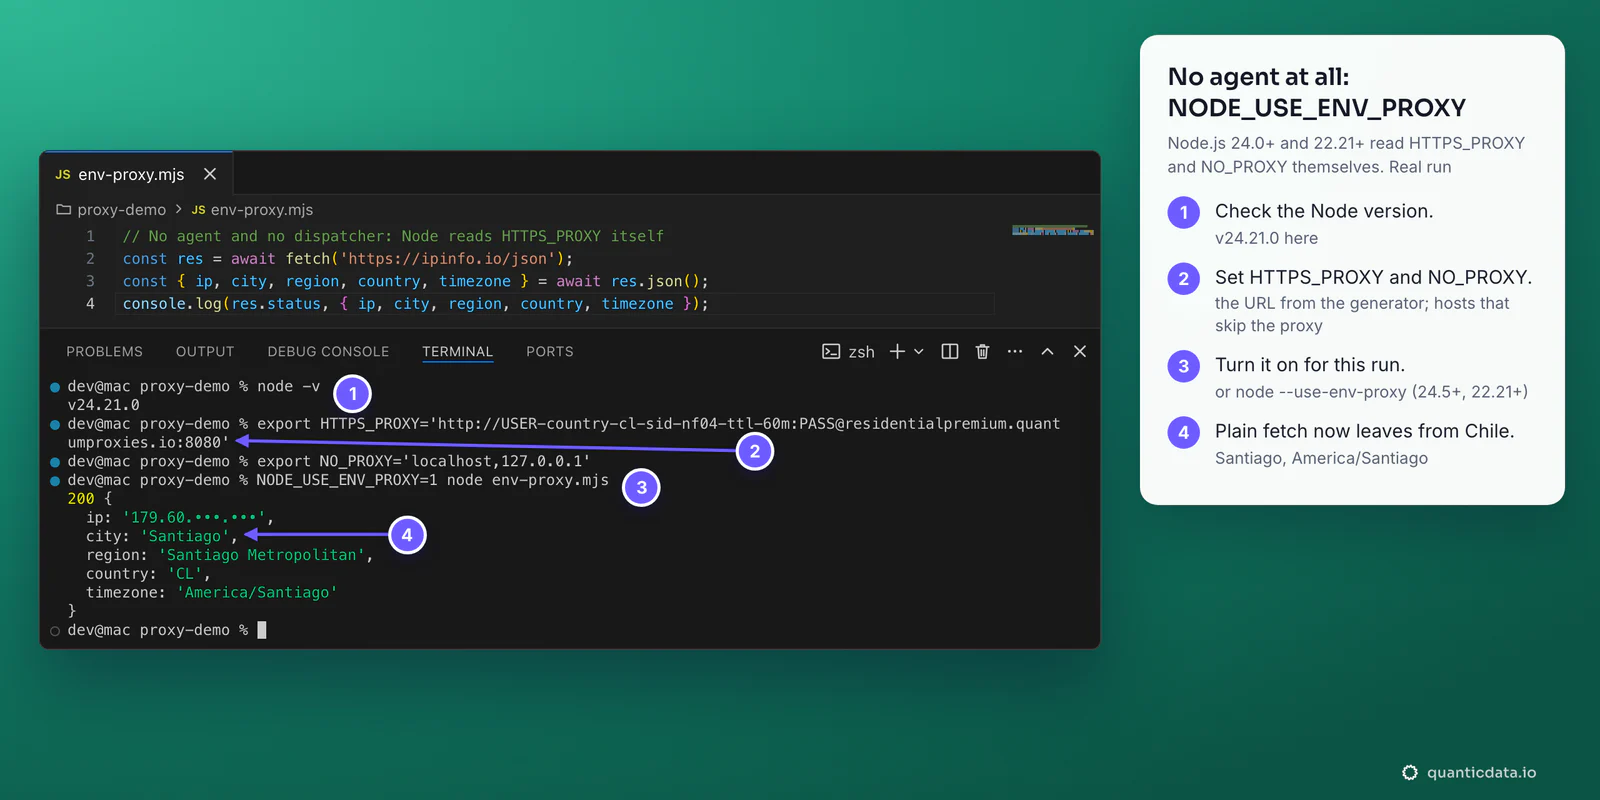Open the DEBUG CONSOLE tab
The height and width of the screenshot is (800, 1600).
(328, 352)
